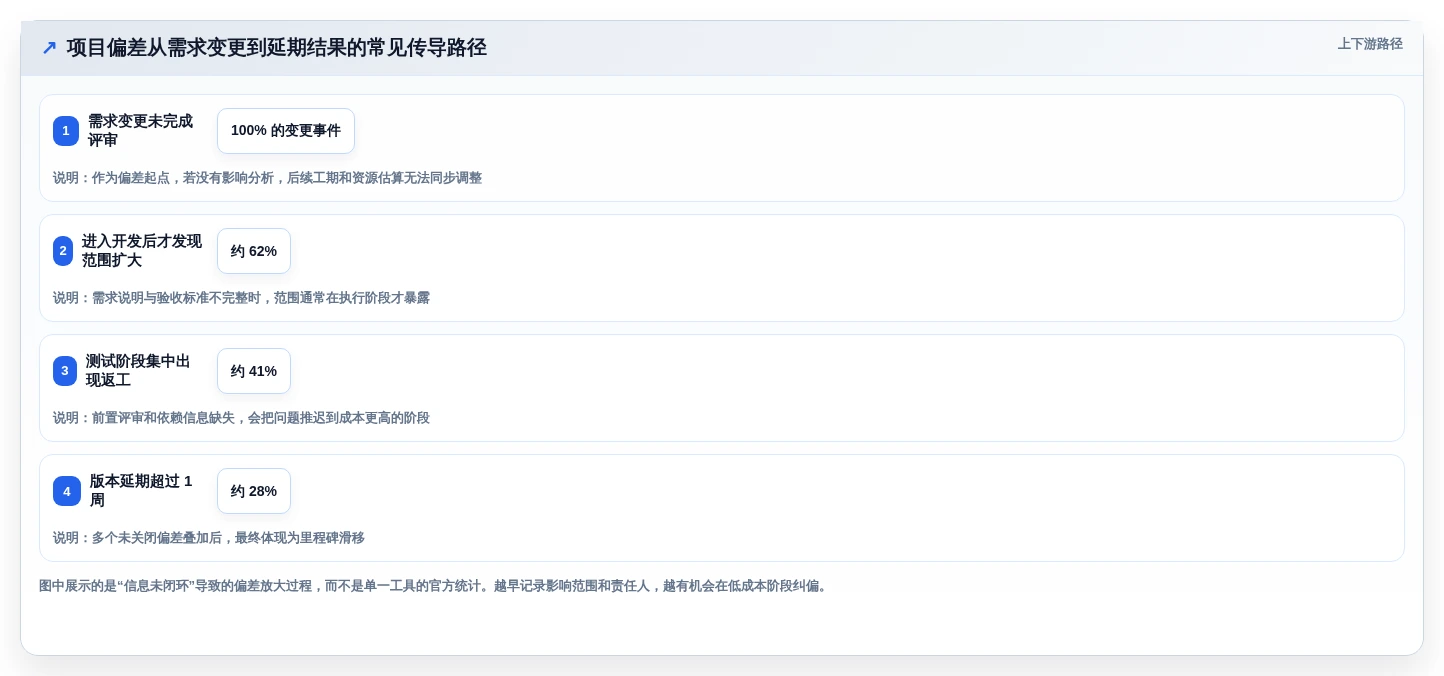Click the note starting 说明：作为偏差起点

click(267, 178)
